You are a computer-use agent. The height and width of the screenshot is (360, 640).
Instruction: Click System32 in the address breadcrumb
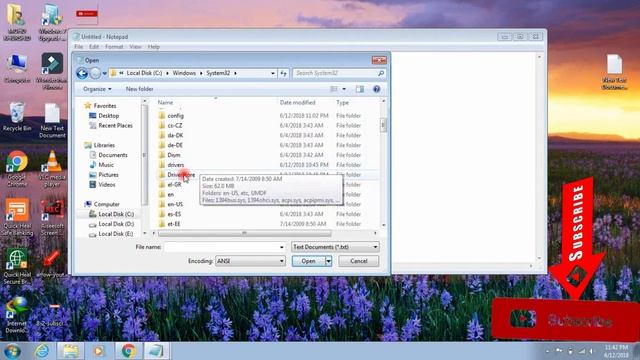pos(218,73)
